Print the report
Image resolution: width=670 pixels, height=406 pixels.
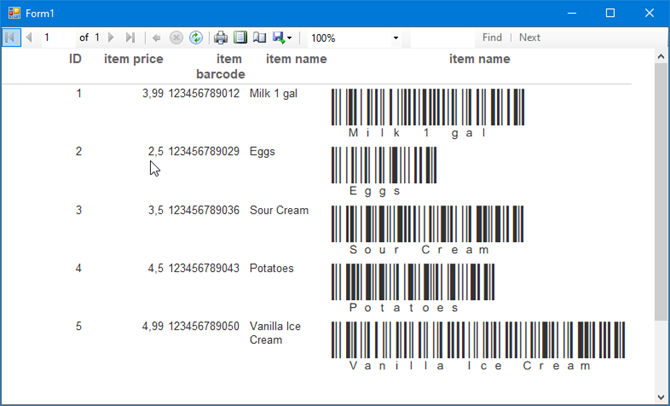pyautogui.click(x=220, y=38)
